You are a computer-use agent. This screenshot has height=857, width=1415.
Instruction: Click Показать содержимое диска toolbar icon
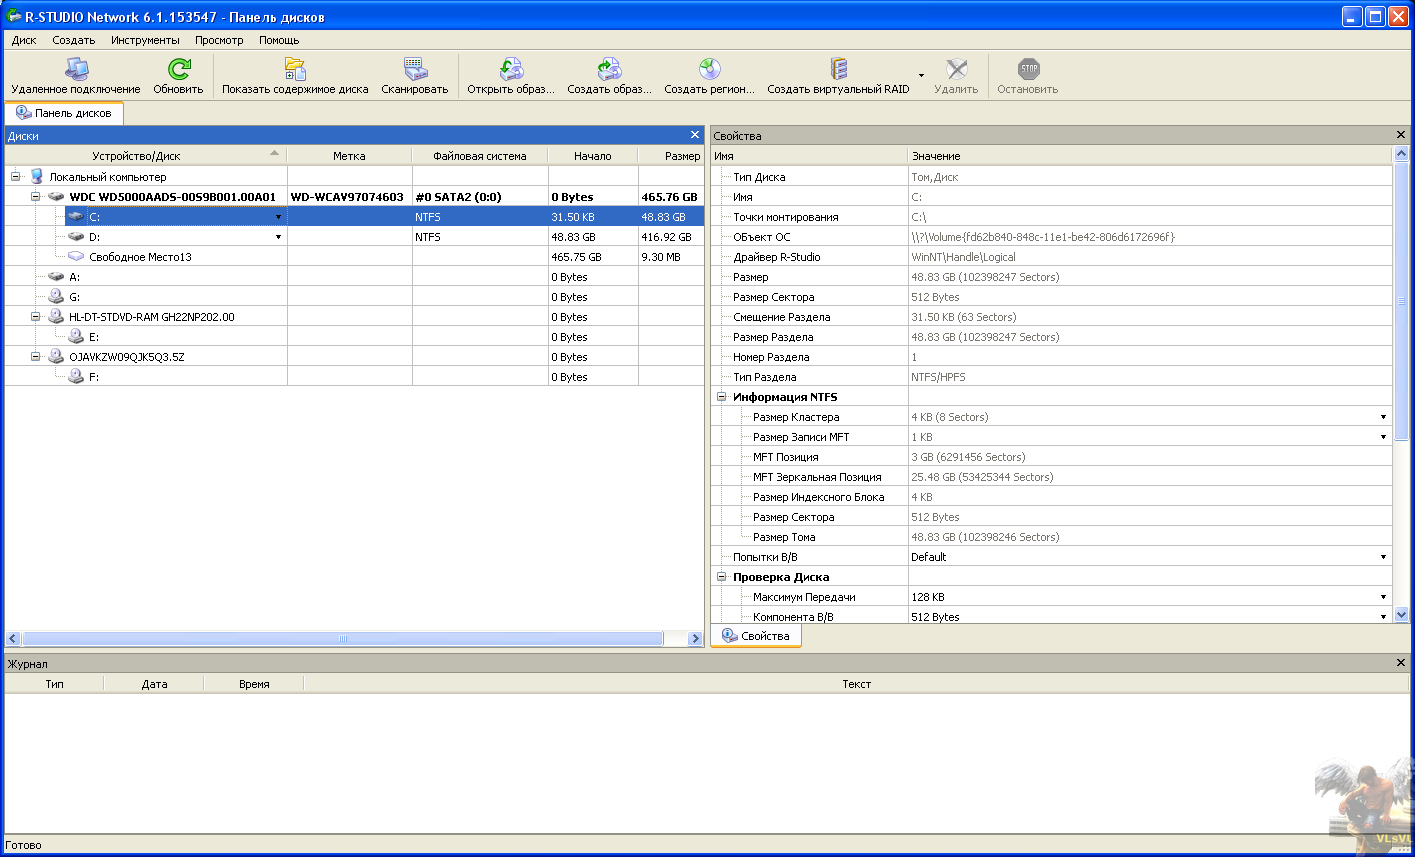(295, 69)
